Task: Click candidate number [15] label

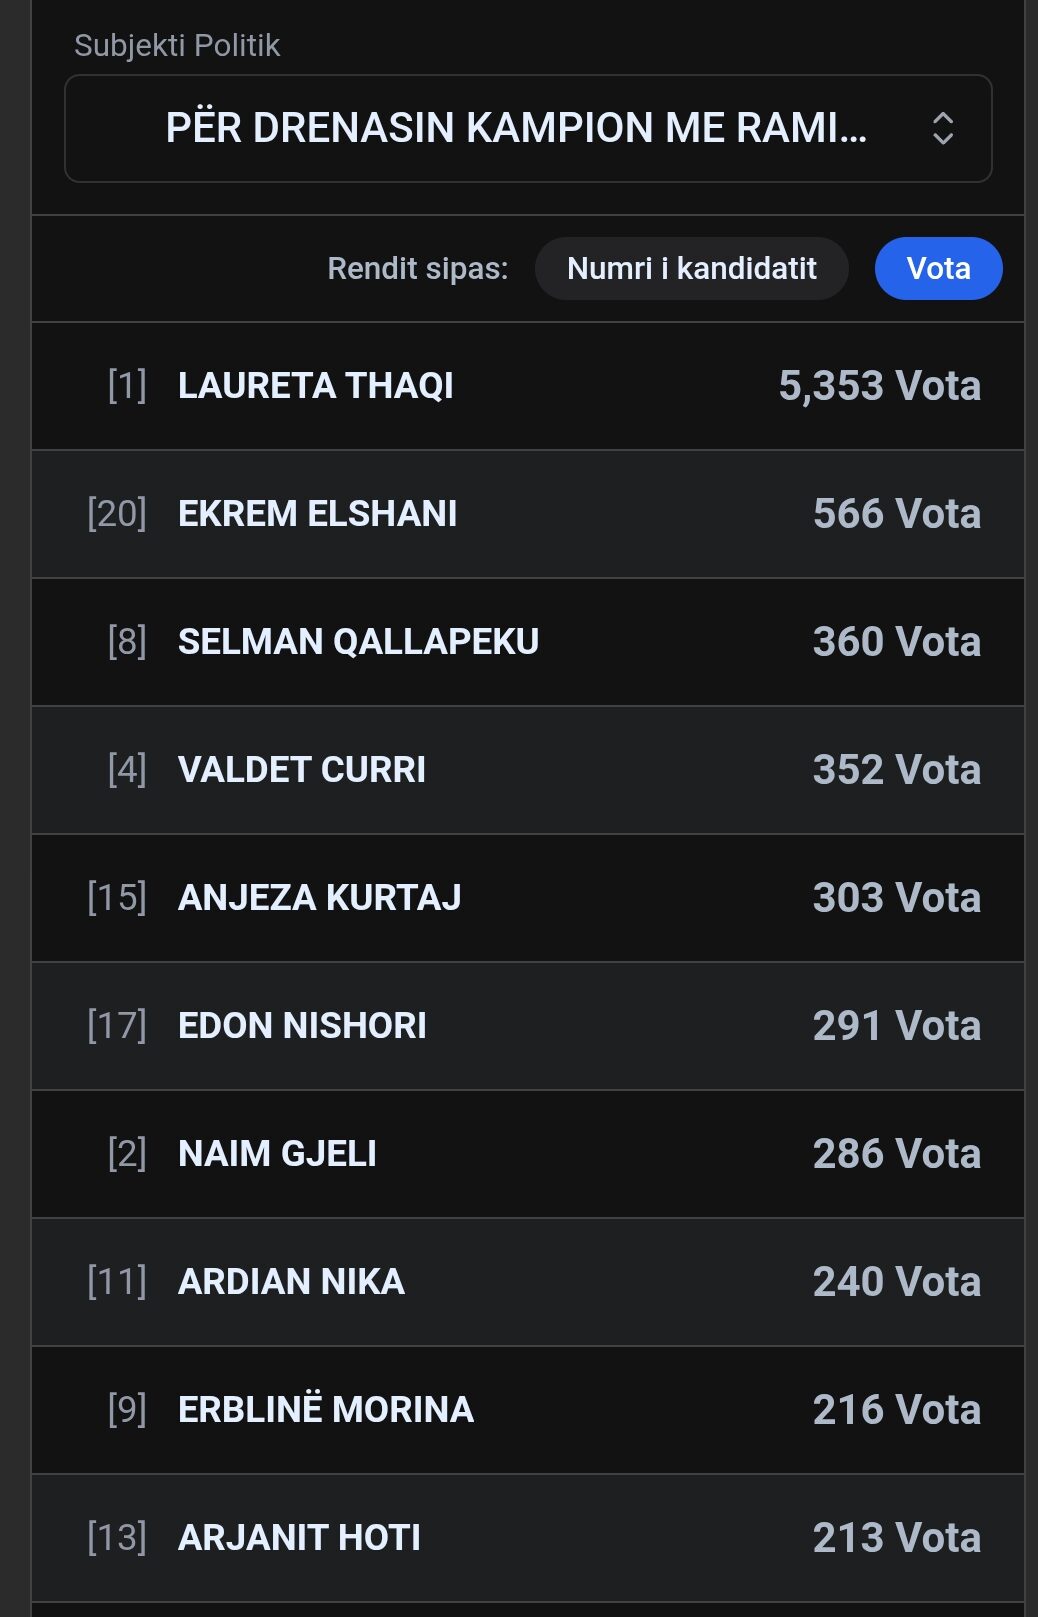Action: pyautogui.click(x=117, y=898)
